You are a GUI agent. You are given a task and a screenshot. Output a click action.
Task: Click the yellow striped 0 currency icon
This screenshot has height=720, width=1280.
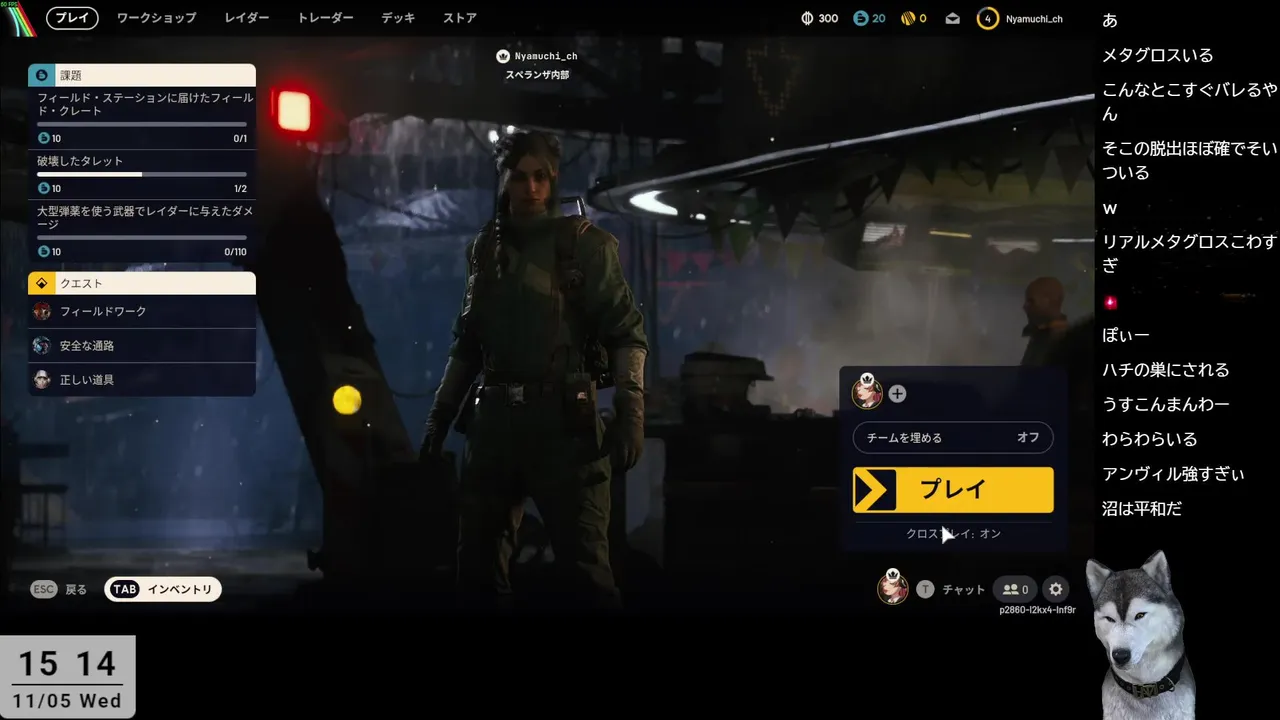908,18
